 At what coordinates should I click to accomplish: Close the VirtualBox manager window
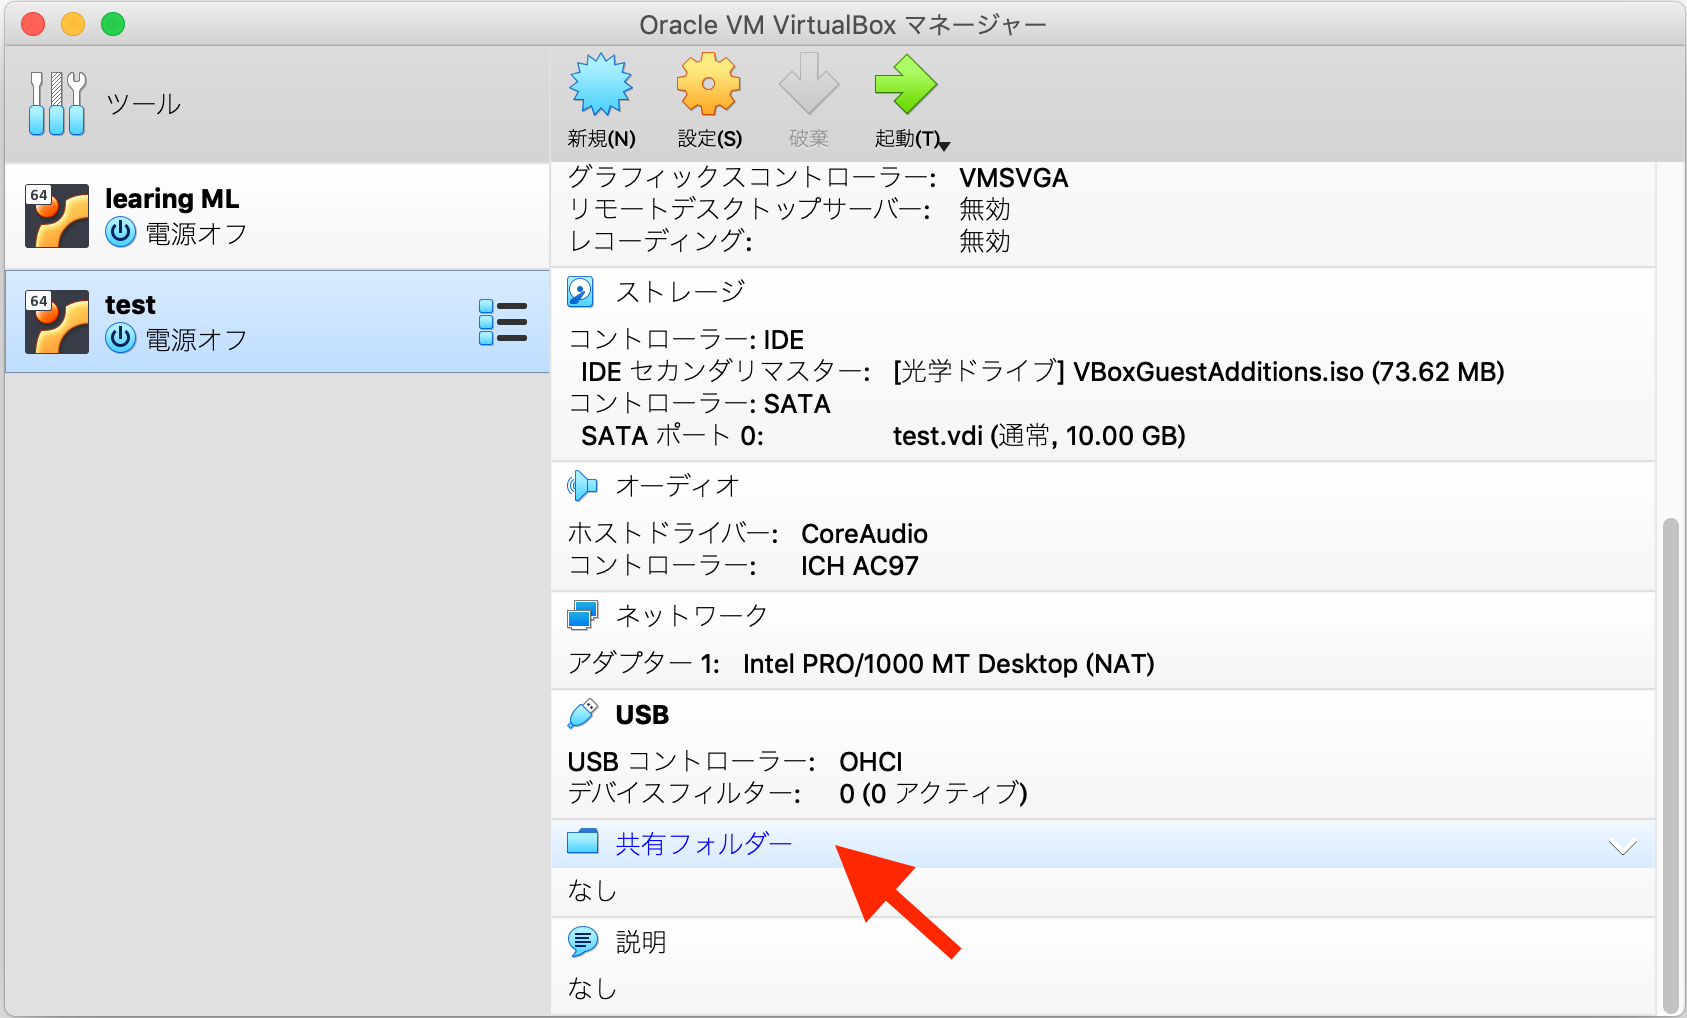point(33,24)
